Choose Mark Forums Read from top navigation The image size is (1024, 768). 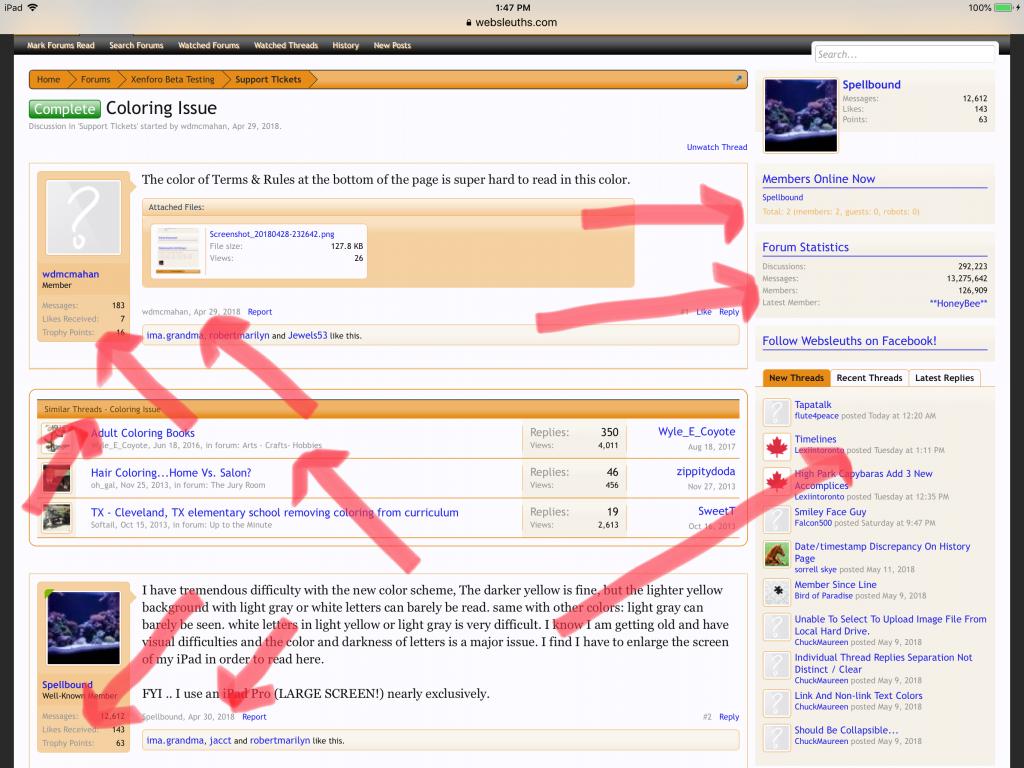click(x=61, y=45)
